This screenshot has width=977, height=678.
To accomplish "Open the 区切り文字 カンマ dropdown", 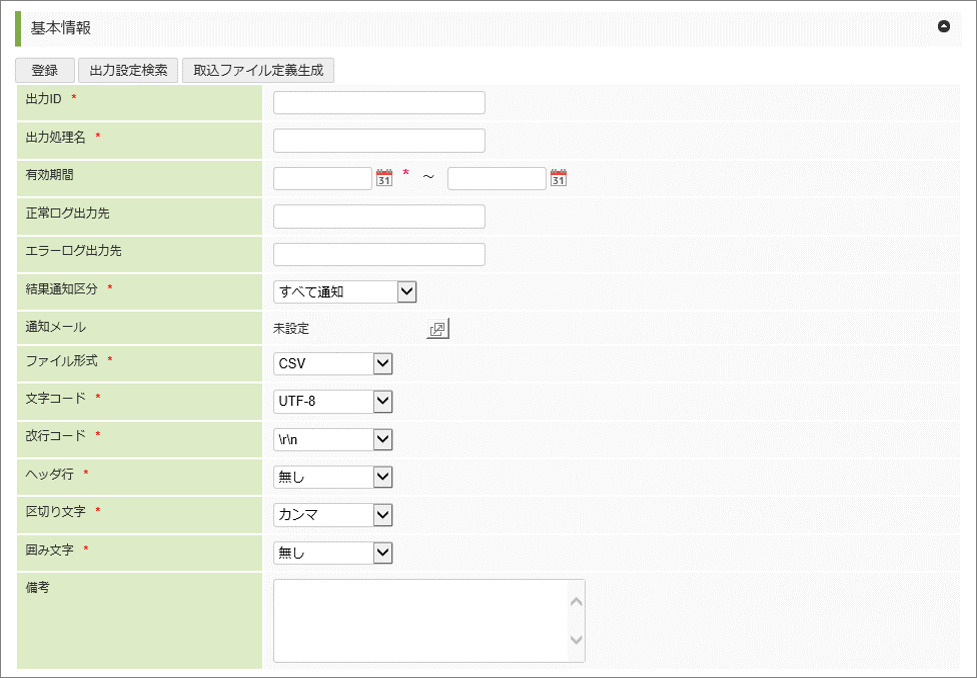I will point(333,515).
